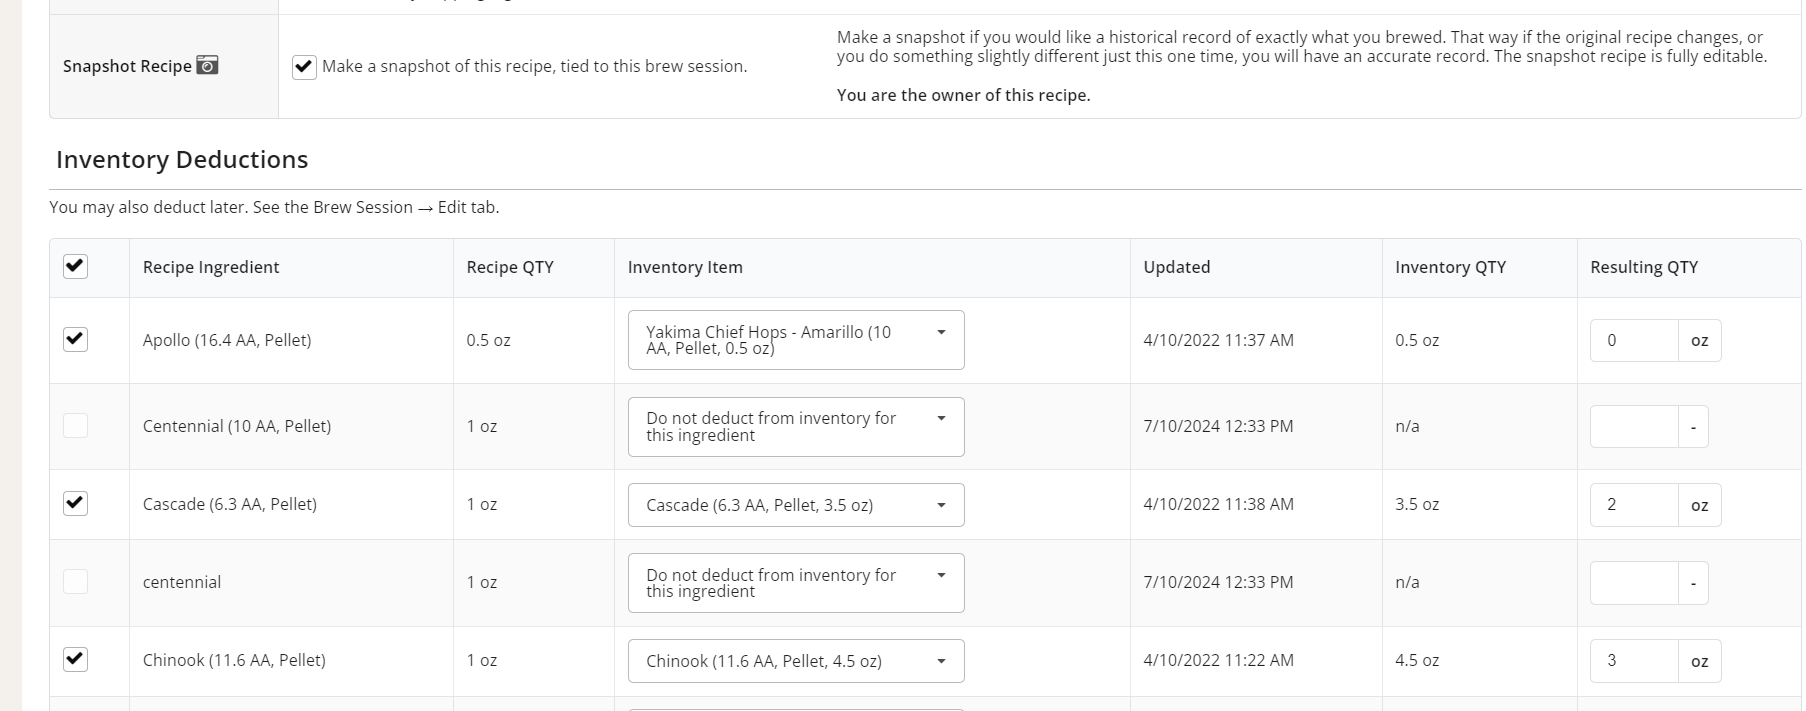Click the Chinook resulting quantity field
This screenshot has height=711, width=1806.
(x=1634, y=661)
